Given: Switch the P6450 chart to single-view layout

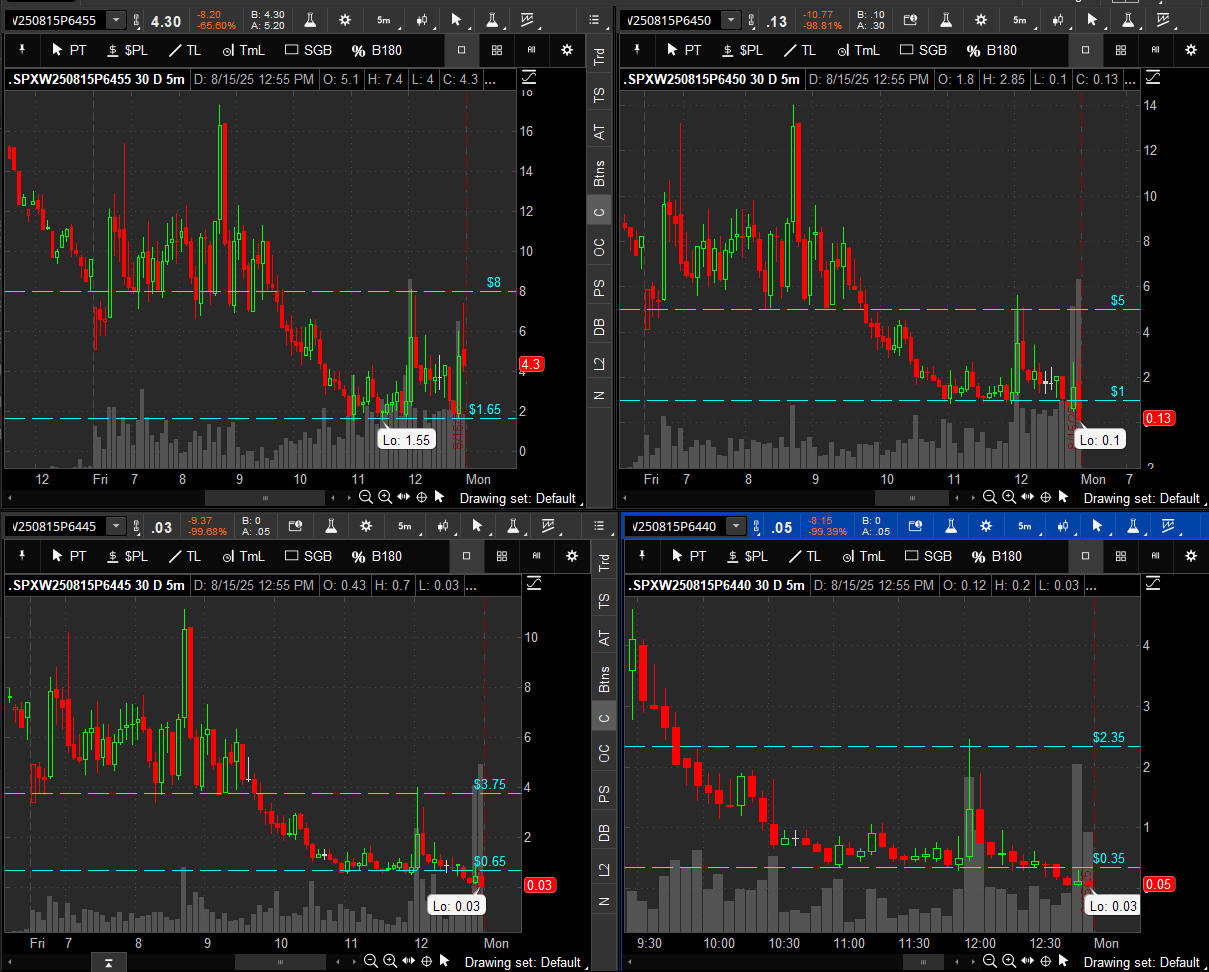Looking at the screenshot, I should pos(1086,49).
